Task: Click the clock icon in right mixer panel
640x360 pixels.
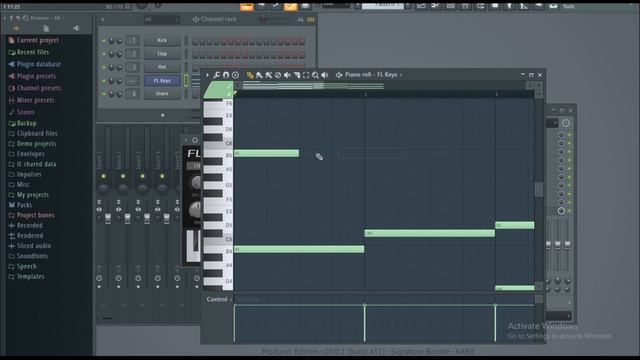Action: coord(566,123)
